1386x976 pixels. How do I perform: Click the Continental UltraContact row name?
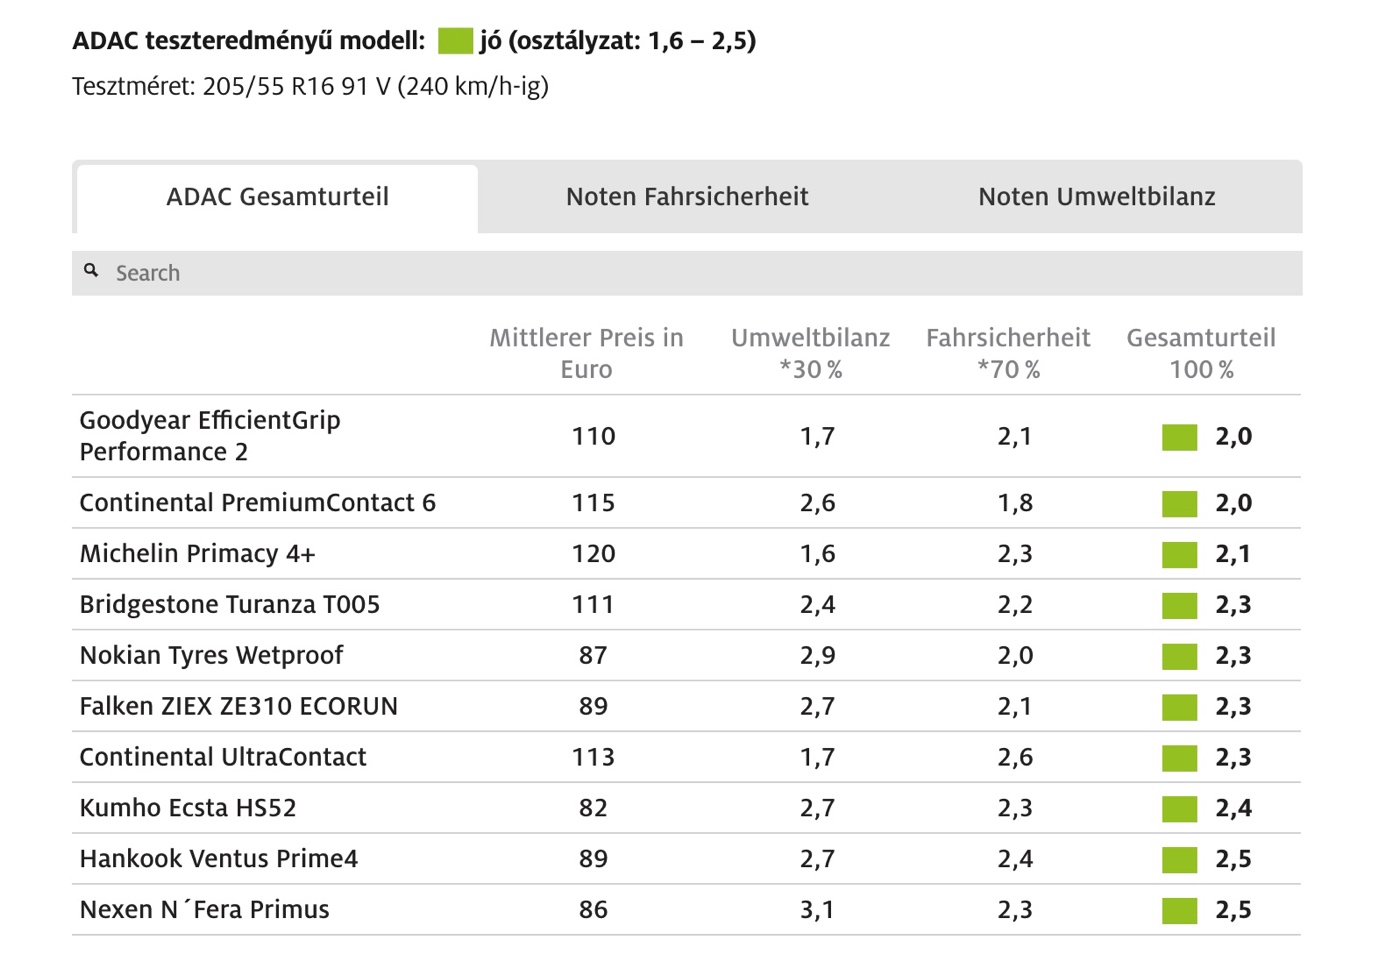(x=222, y=757)
